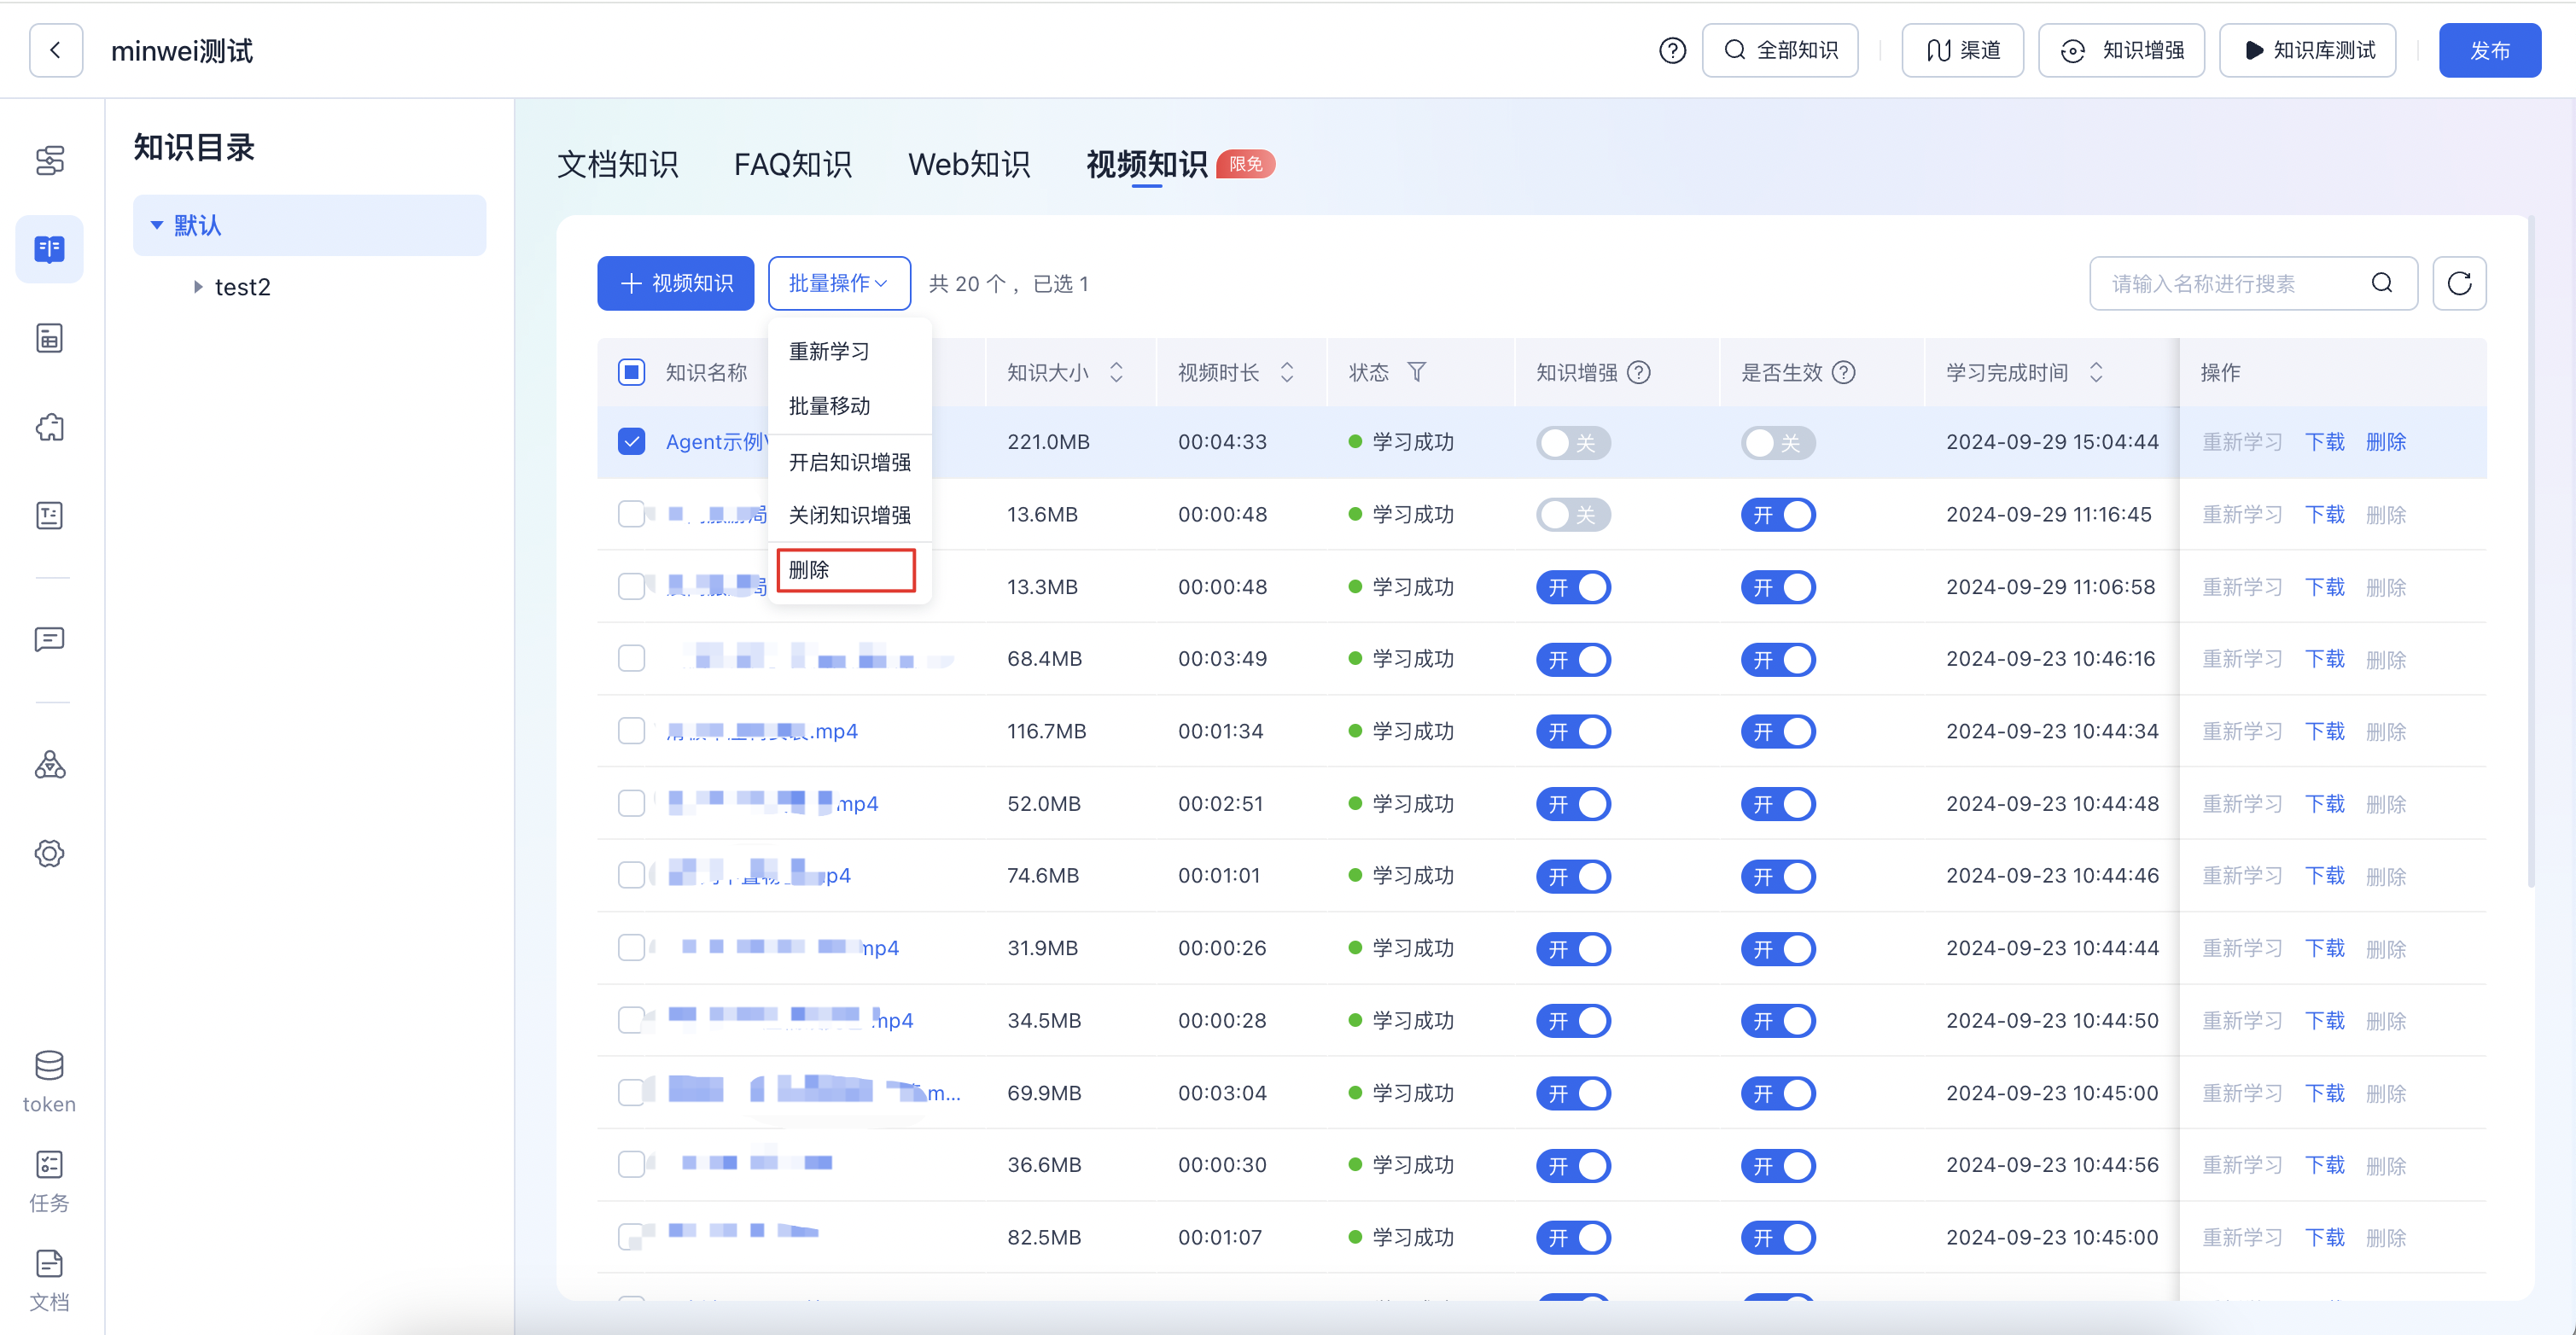Click the refresh list icon button

pyautogui.click(x=2459, y=284)
